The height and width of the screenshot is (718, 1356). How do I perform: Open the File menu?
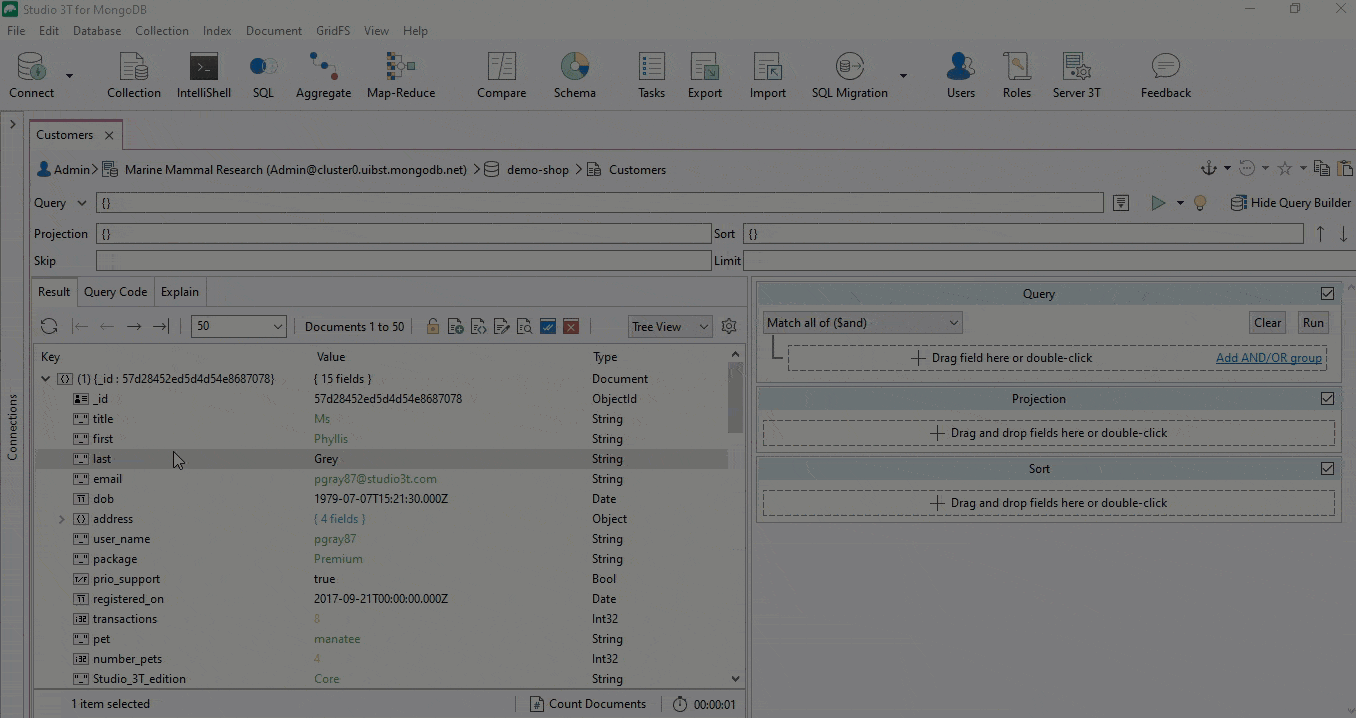pos(16,31)
